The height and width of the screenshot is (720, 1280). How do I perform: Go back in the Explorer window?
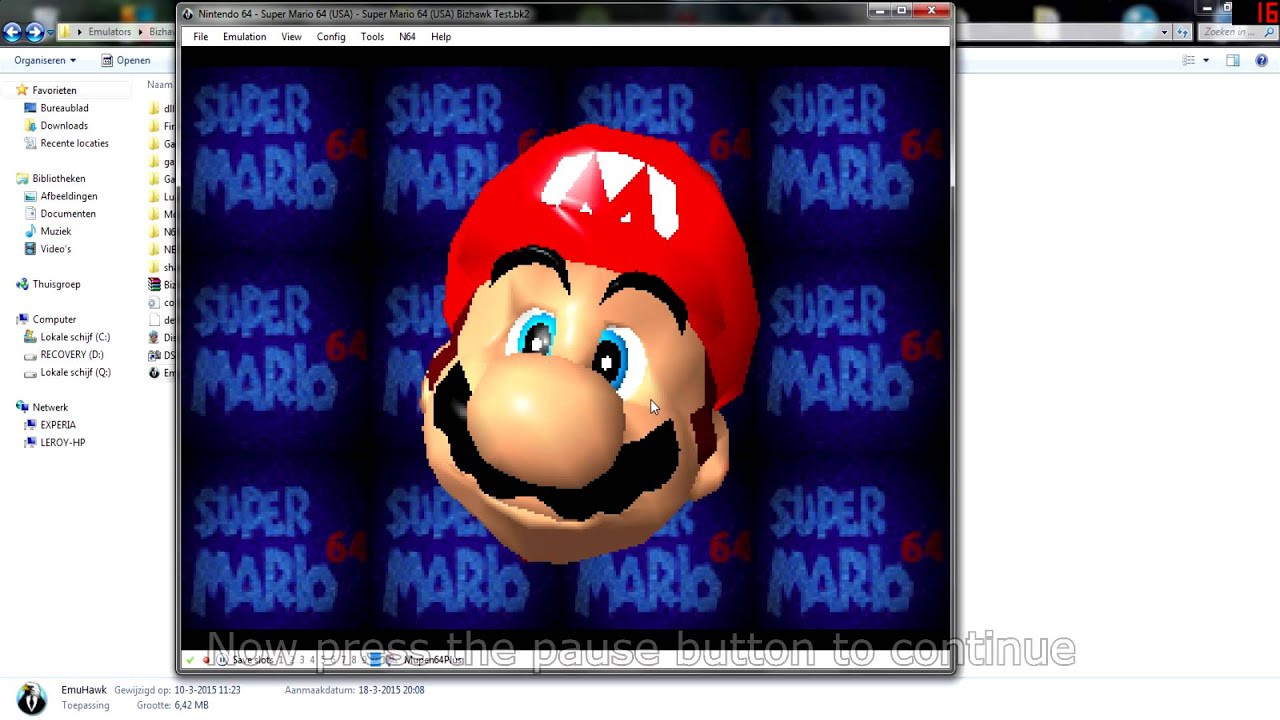pyautogui.click(x=12, y=32)
